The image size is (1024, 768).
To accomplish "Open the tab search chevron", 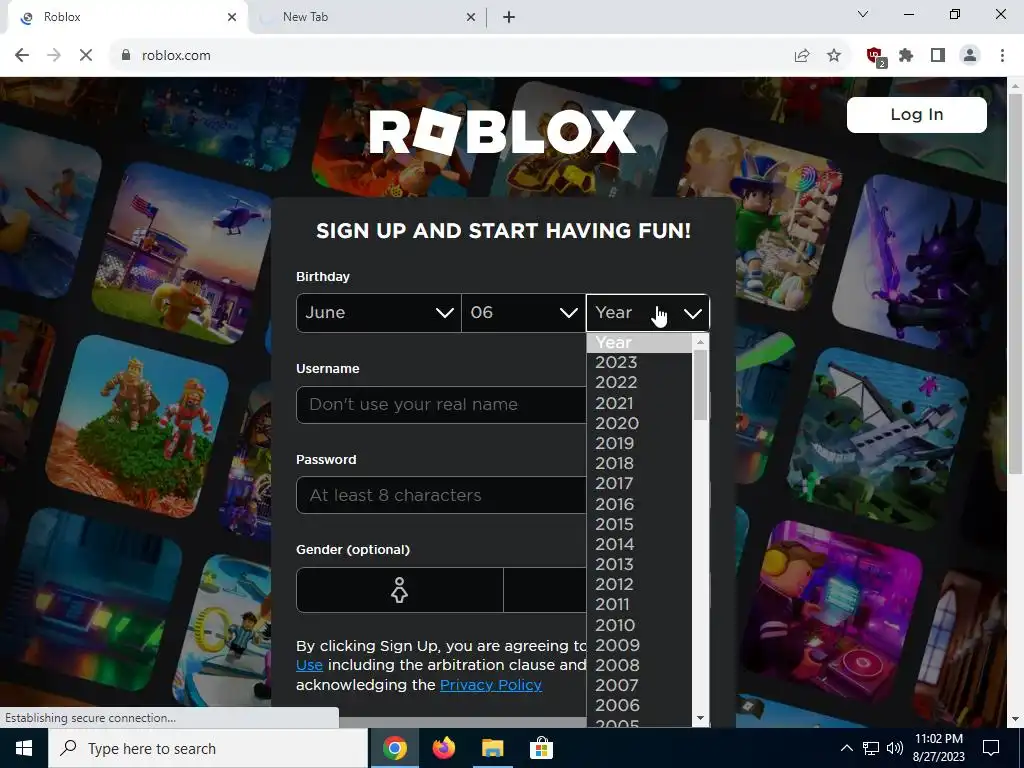I will (x=863, y=14).
